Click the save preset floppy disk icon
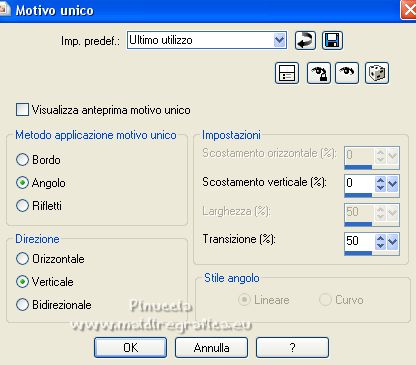The image size is (416, 365). tap(332, 41)
